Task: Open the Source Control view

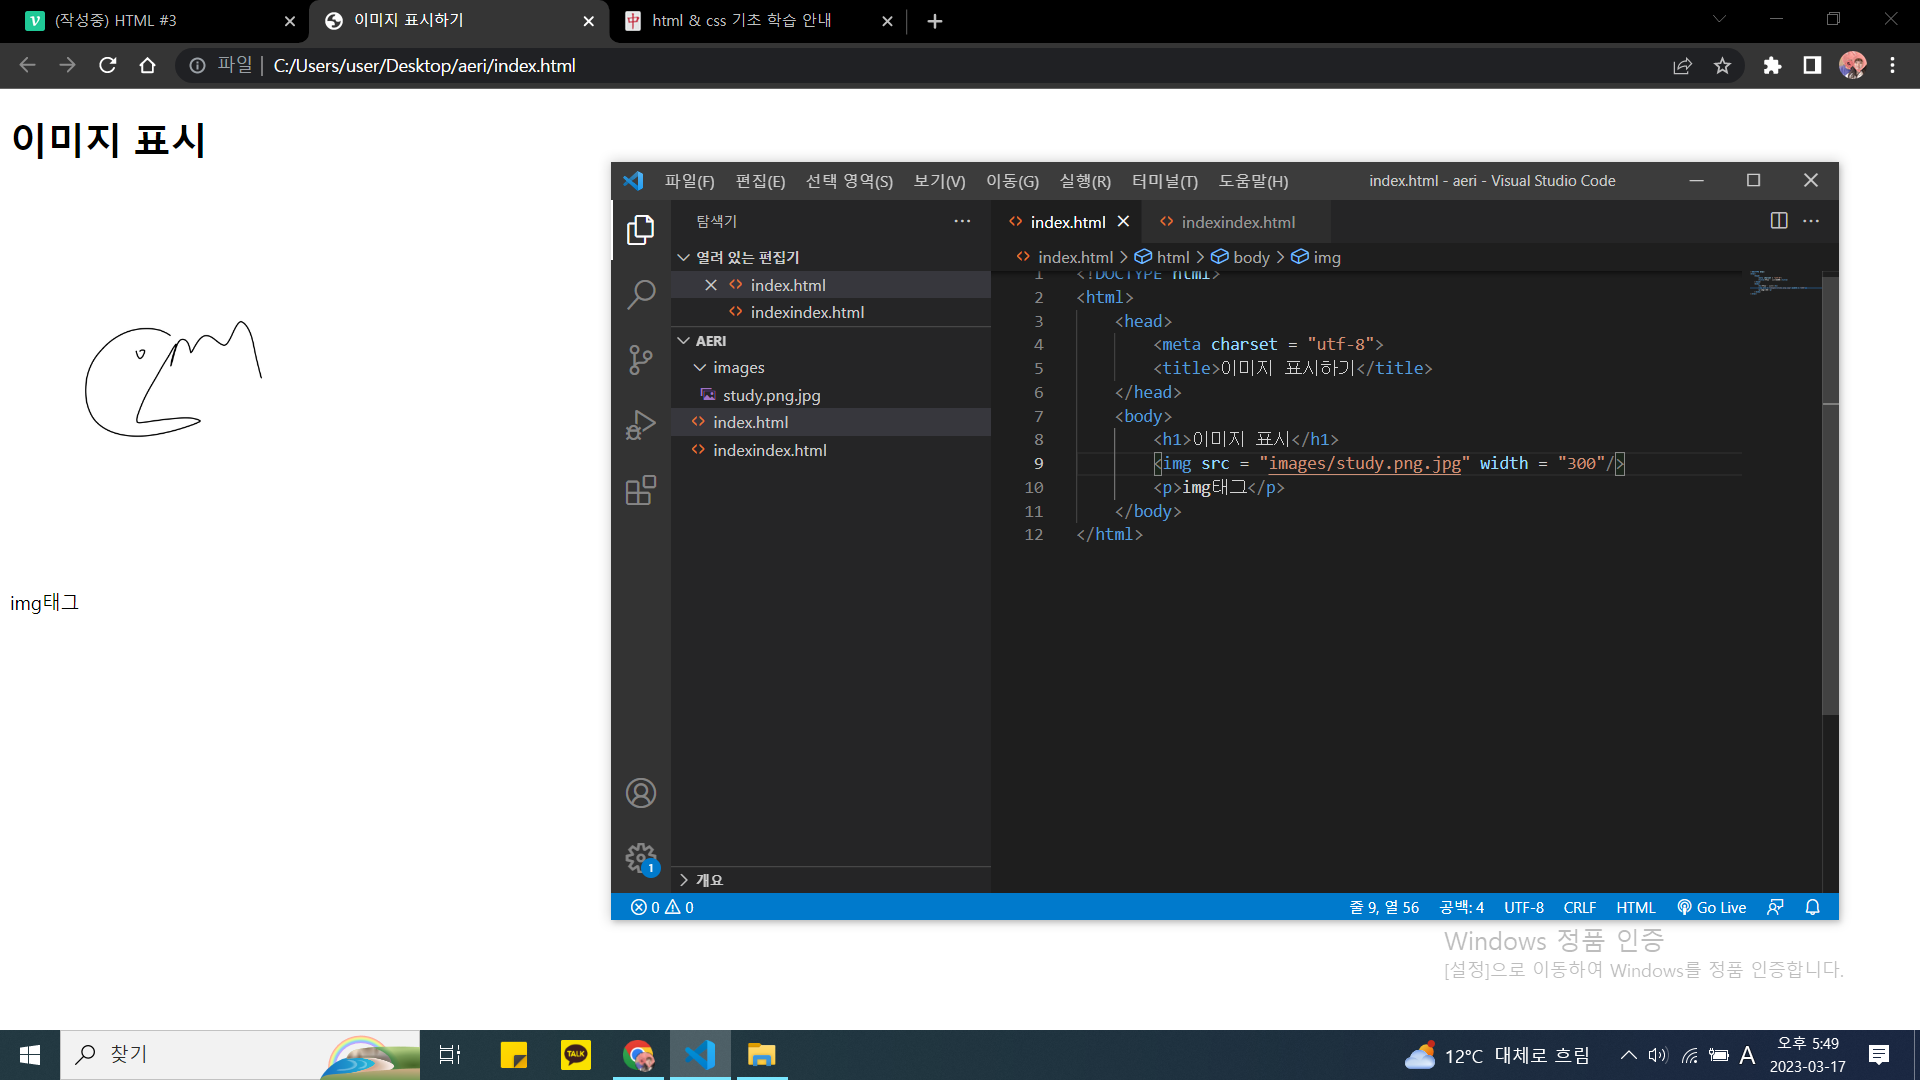Action: pos(640,359)
